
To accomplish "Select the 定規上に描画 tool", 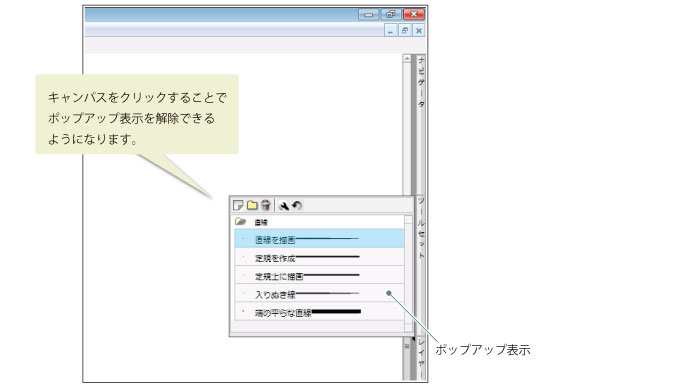I will click(319, 275).
